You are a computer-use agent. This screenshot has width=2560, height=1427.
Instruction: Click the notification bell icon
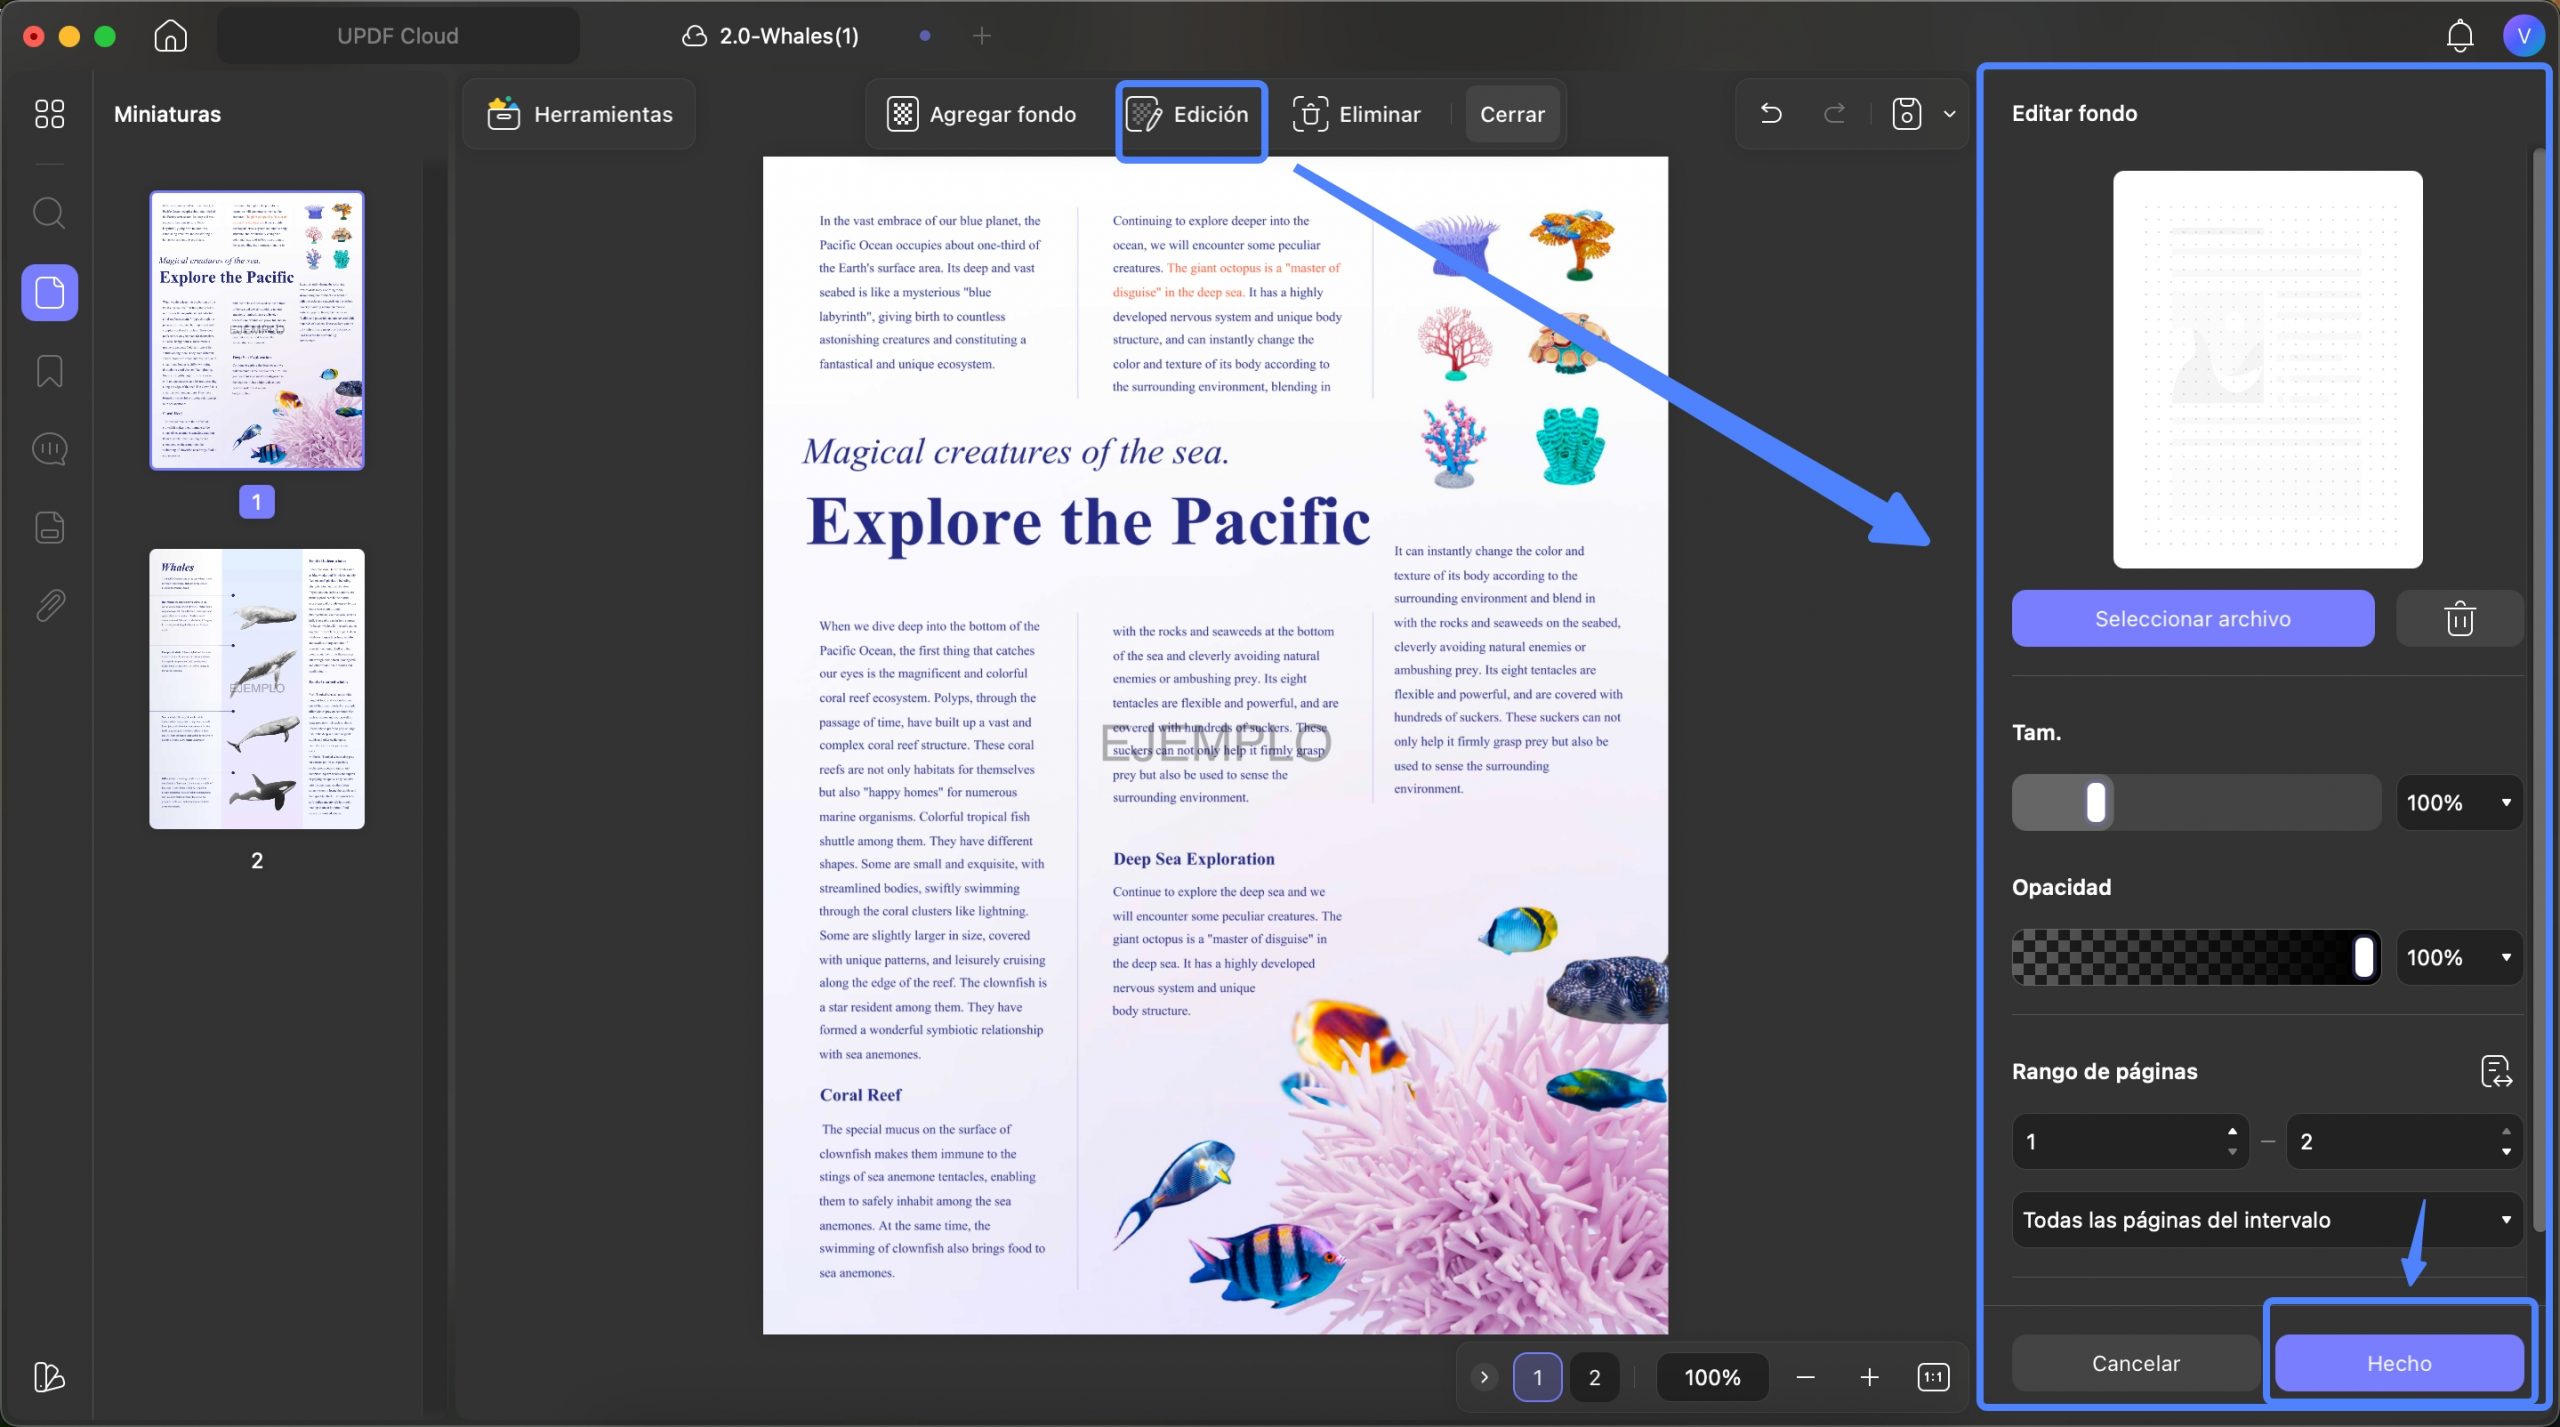pos(2459,36)
